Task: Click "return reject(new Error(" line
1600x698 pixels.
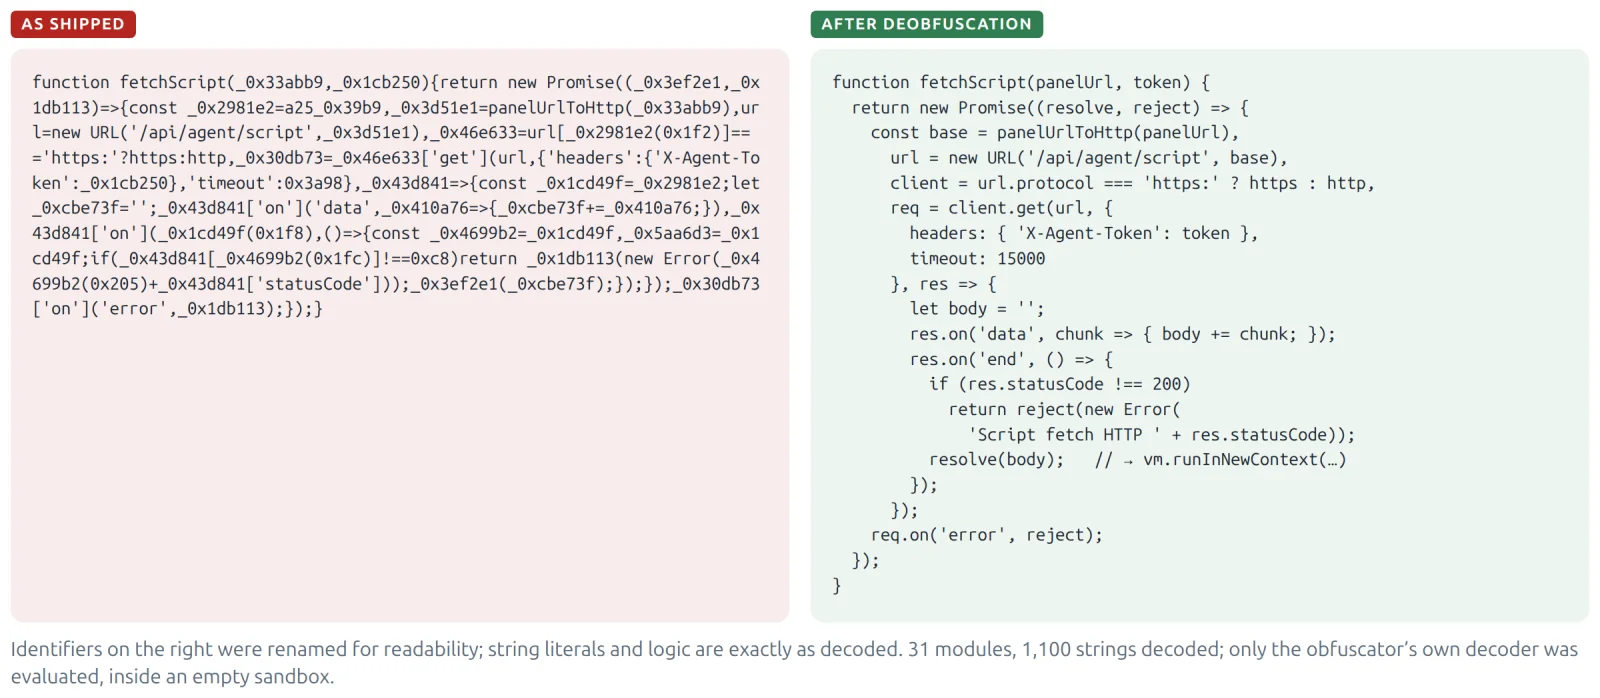Action: tap(1065, 409)
